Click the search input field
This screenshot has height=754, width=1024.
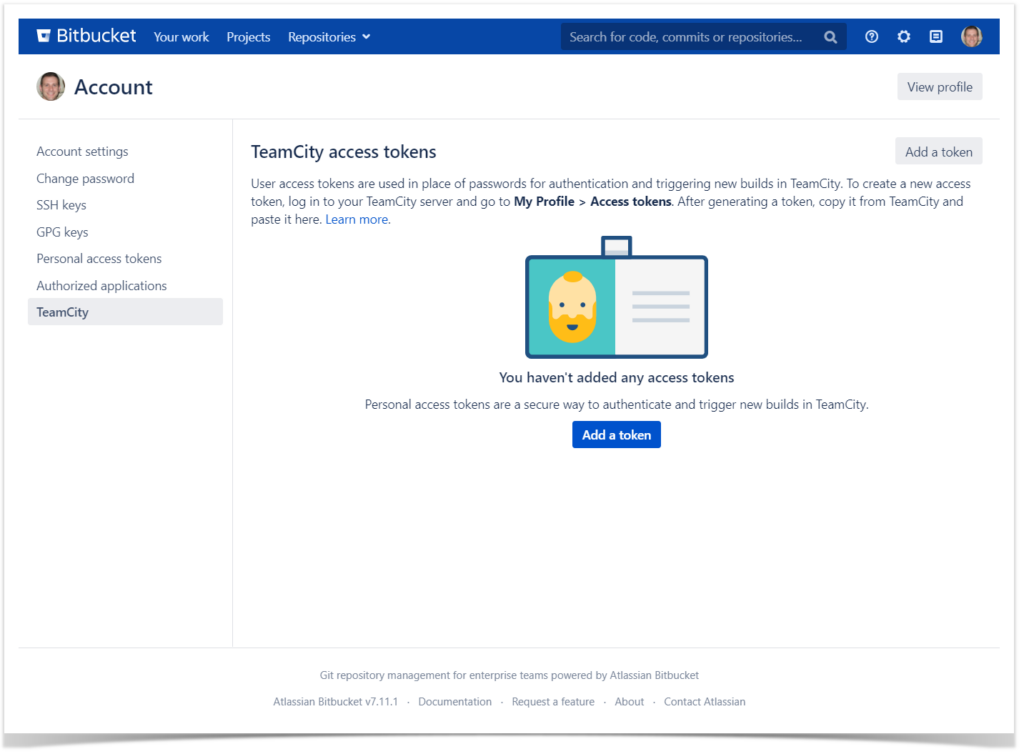(x=690, y=36)
